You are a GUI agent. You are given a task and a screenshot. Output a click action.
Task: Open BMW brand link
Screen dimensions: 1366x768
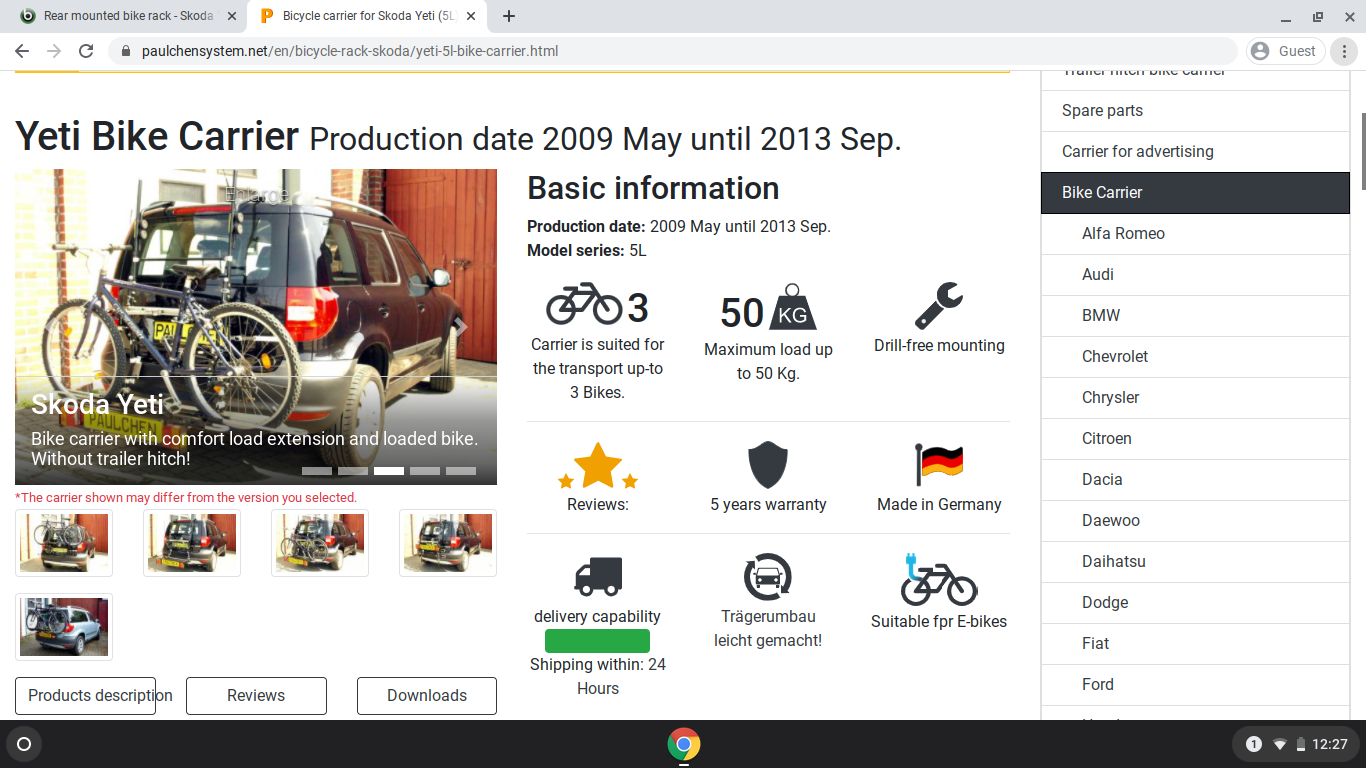tap(1195, 316)
